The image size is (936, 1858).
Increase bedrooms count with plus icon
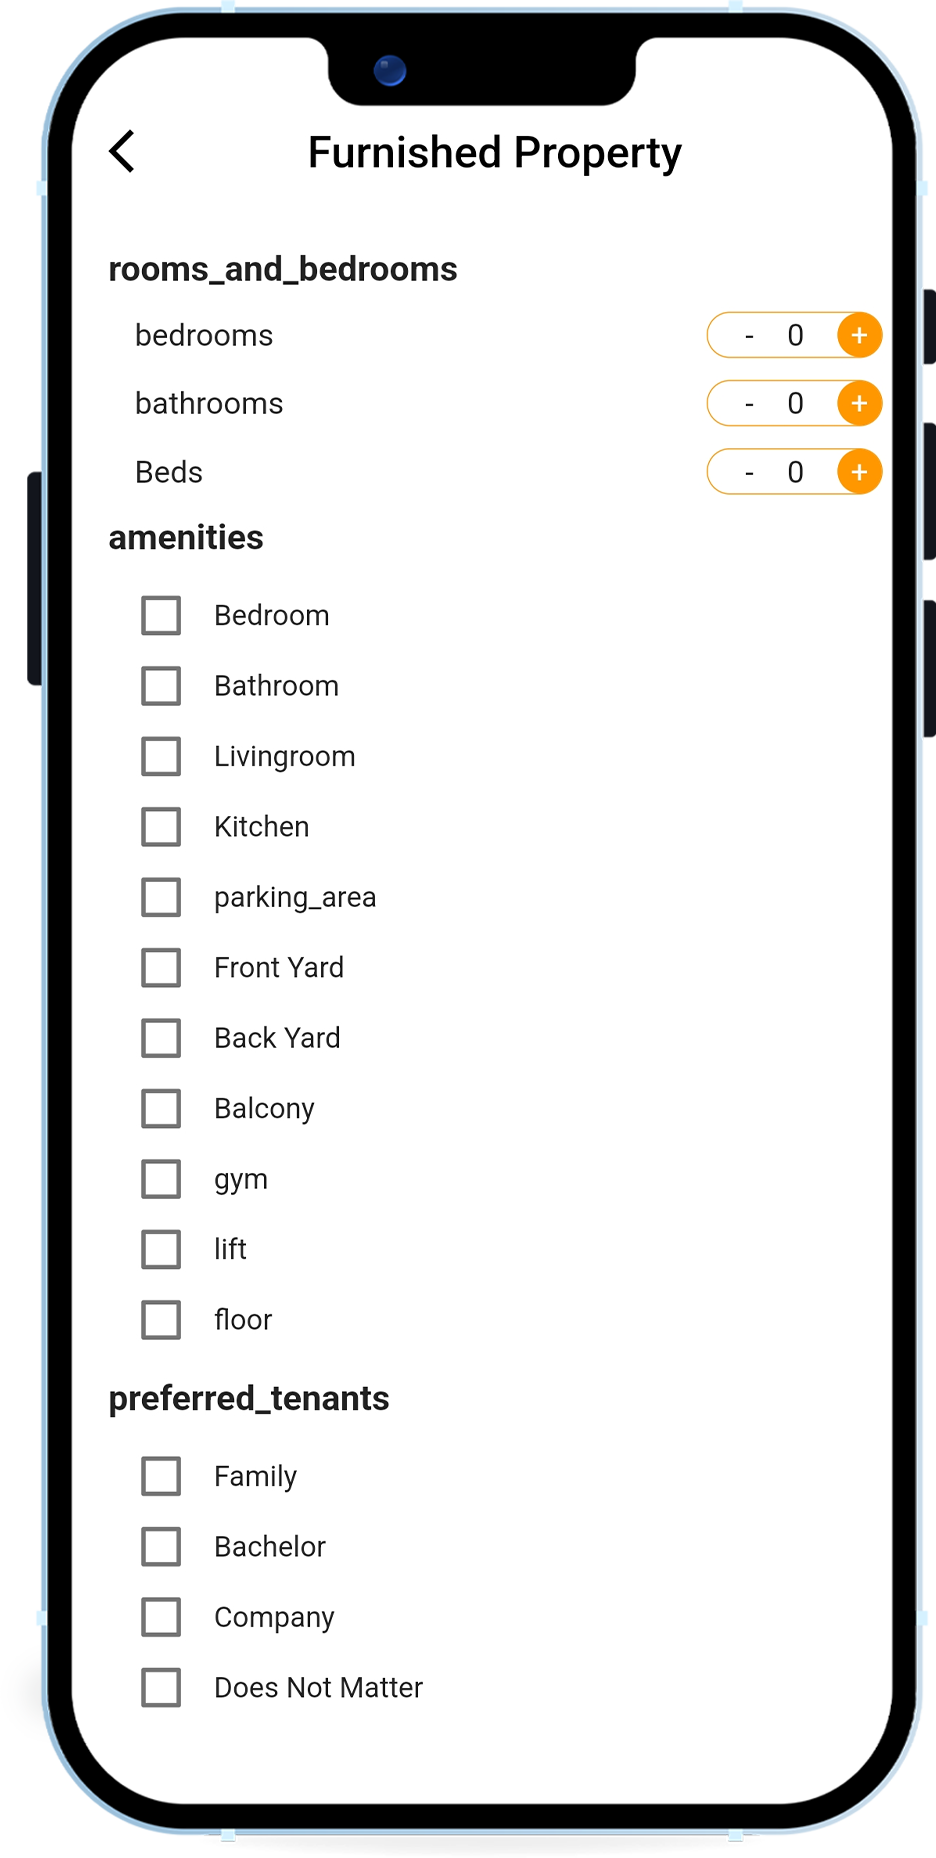[x=859, y=335]
